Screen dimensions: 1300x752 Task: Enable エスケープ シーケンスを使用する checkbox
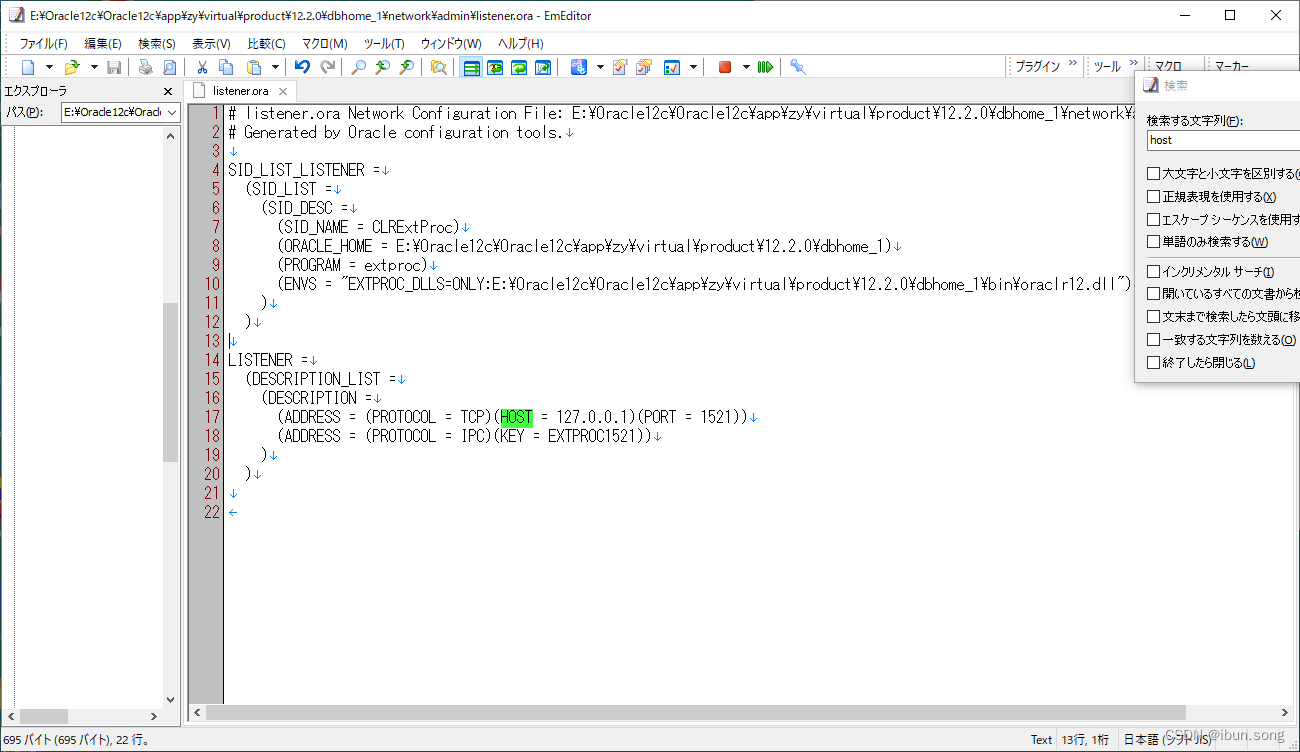[1153, 219]
